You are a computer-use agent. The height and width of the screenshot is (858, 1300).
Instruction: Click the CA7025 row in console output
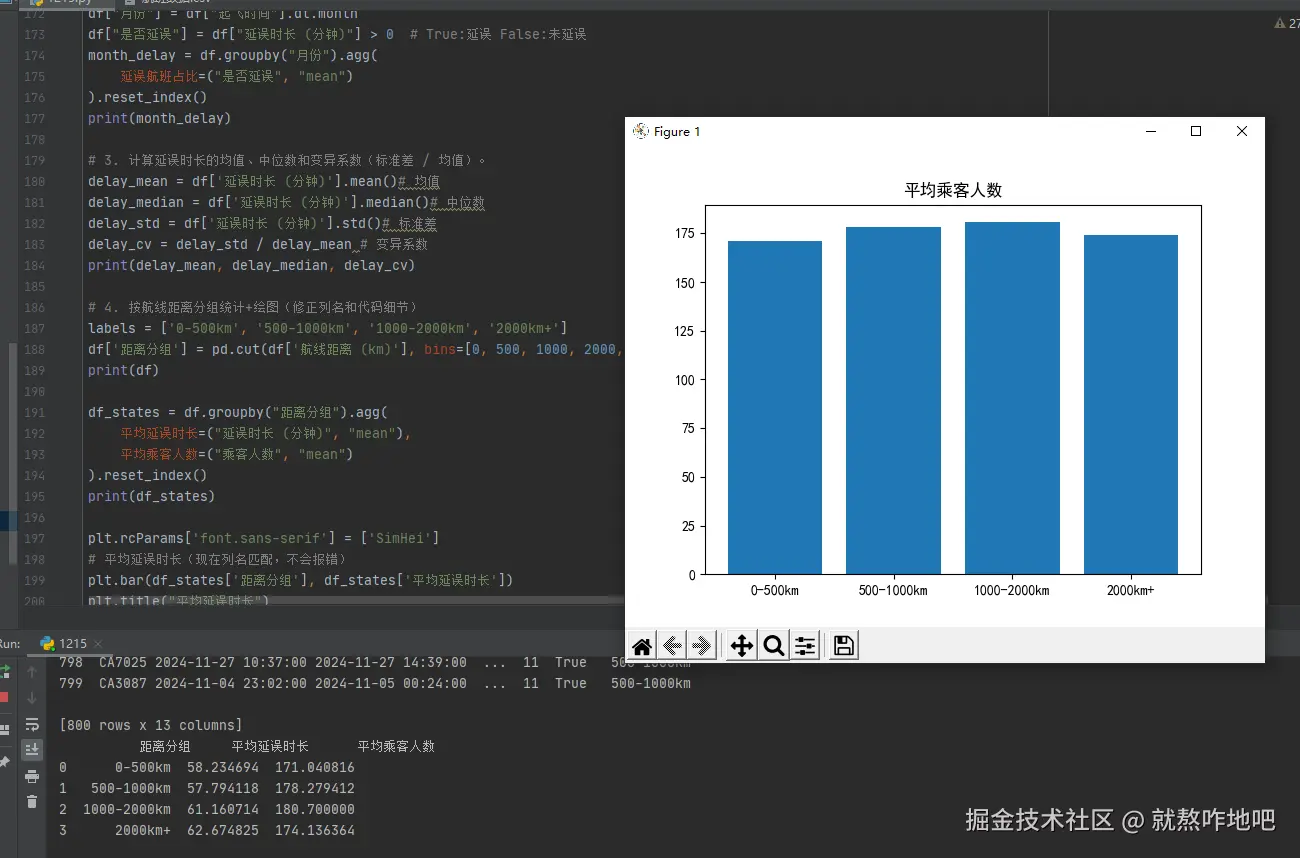[375, 662]
